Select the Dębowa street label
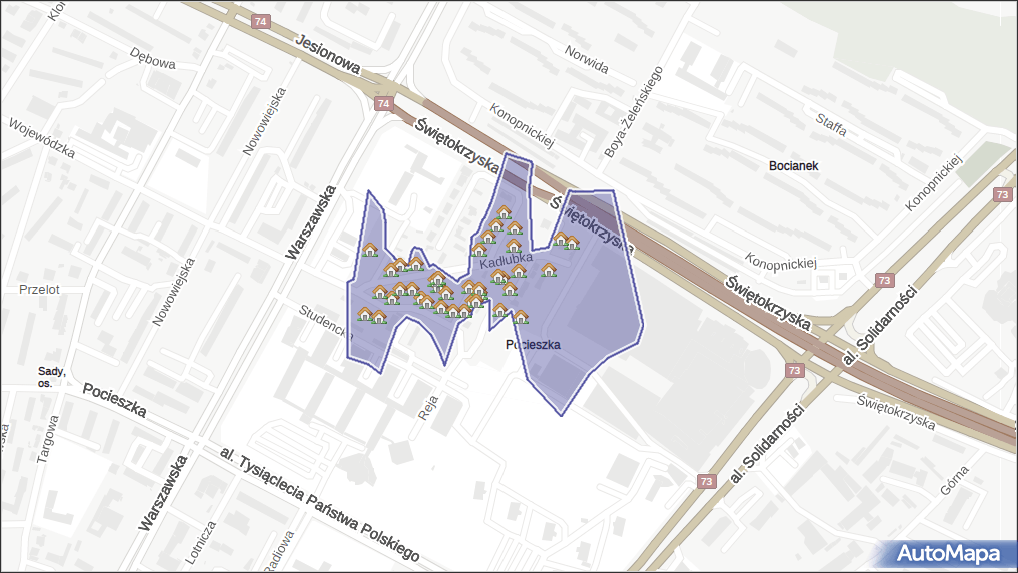 pyautogui.click(x=153, y=61)
